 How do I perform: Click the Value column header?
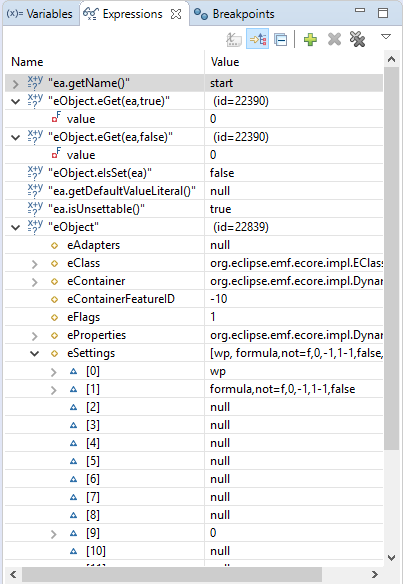tap(294, 62)
